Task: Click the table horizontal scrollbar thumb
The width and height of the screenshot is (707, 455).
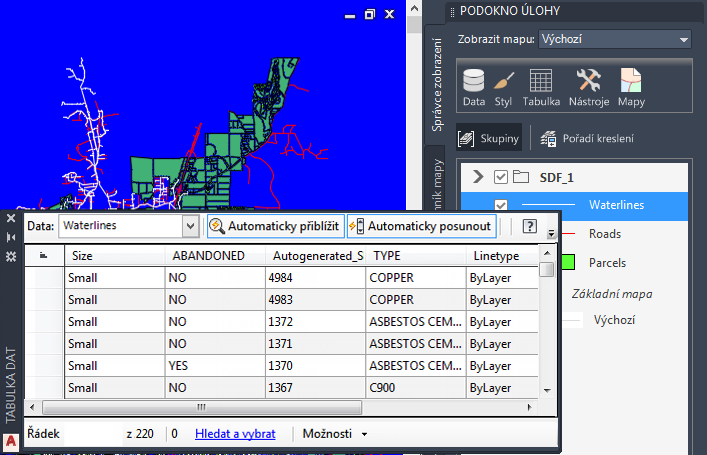Action: (x=202, y=407)
